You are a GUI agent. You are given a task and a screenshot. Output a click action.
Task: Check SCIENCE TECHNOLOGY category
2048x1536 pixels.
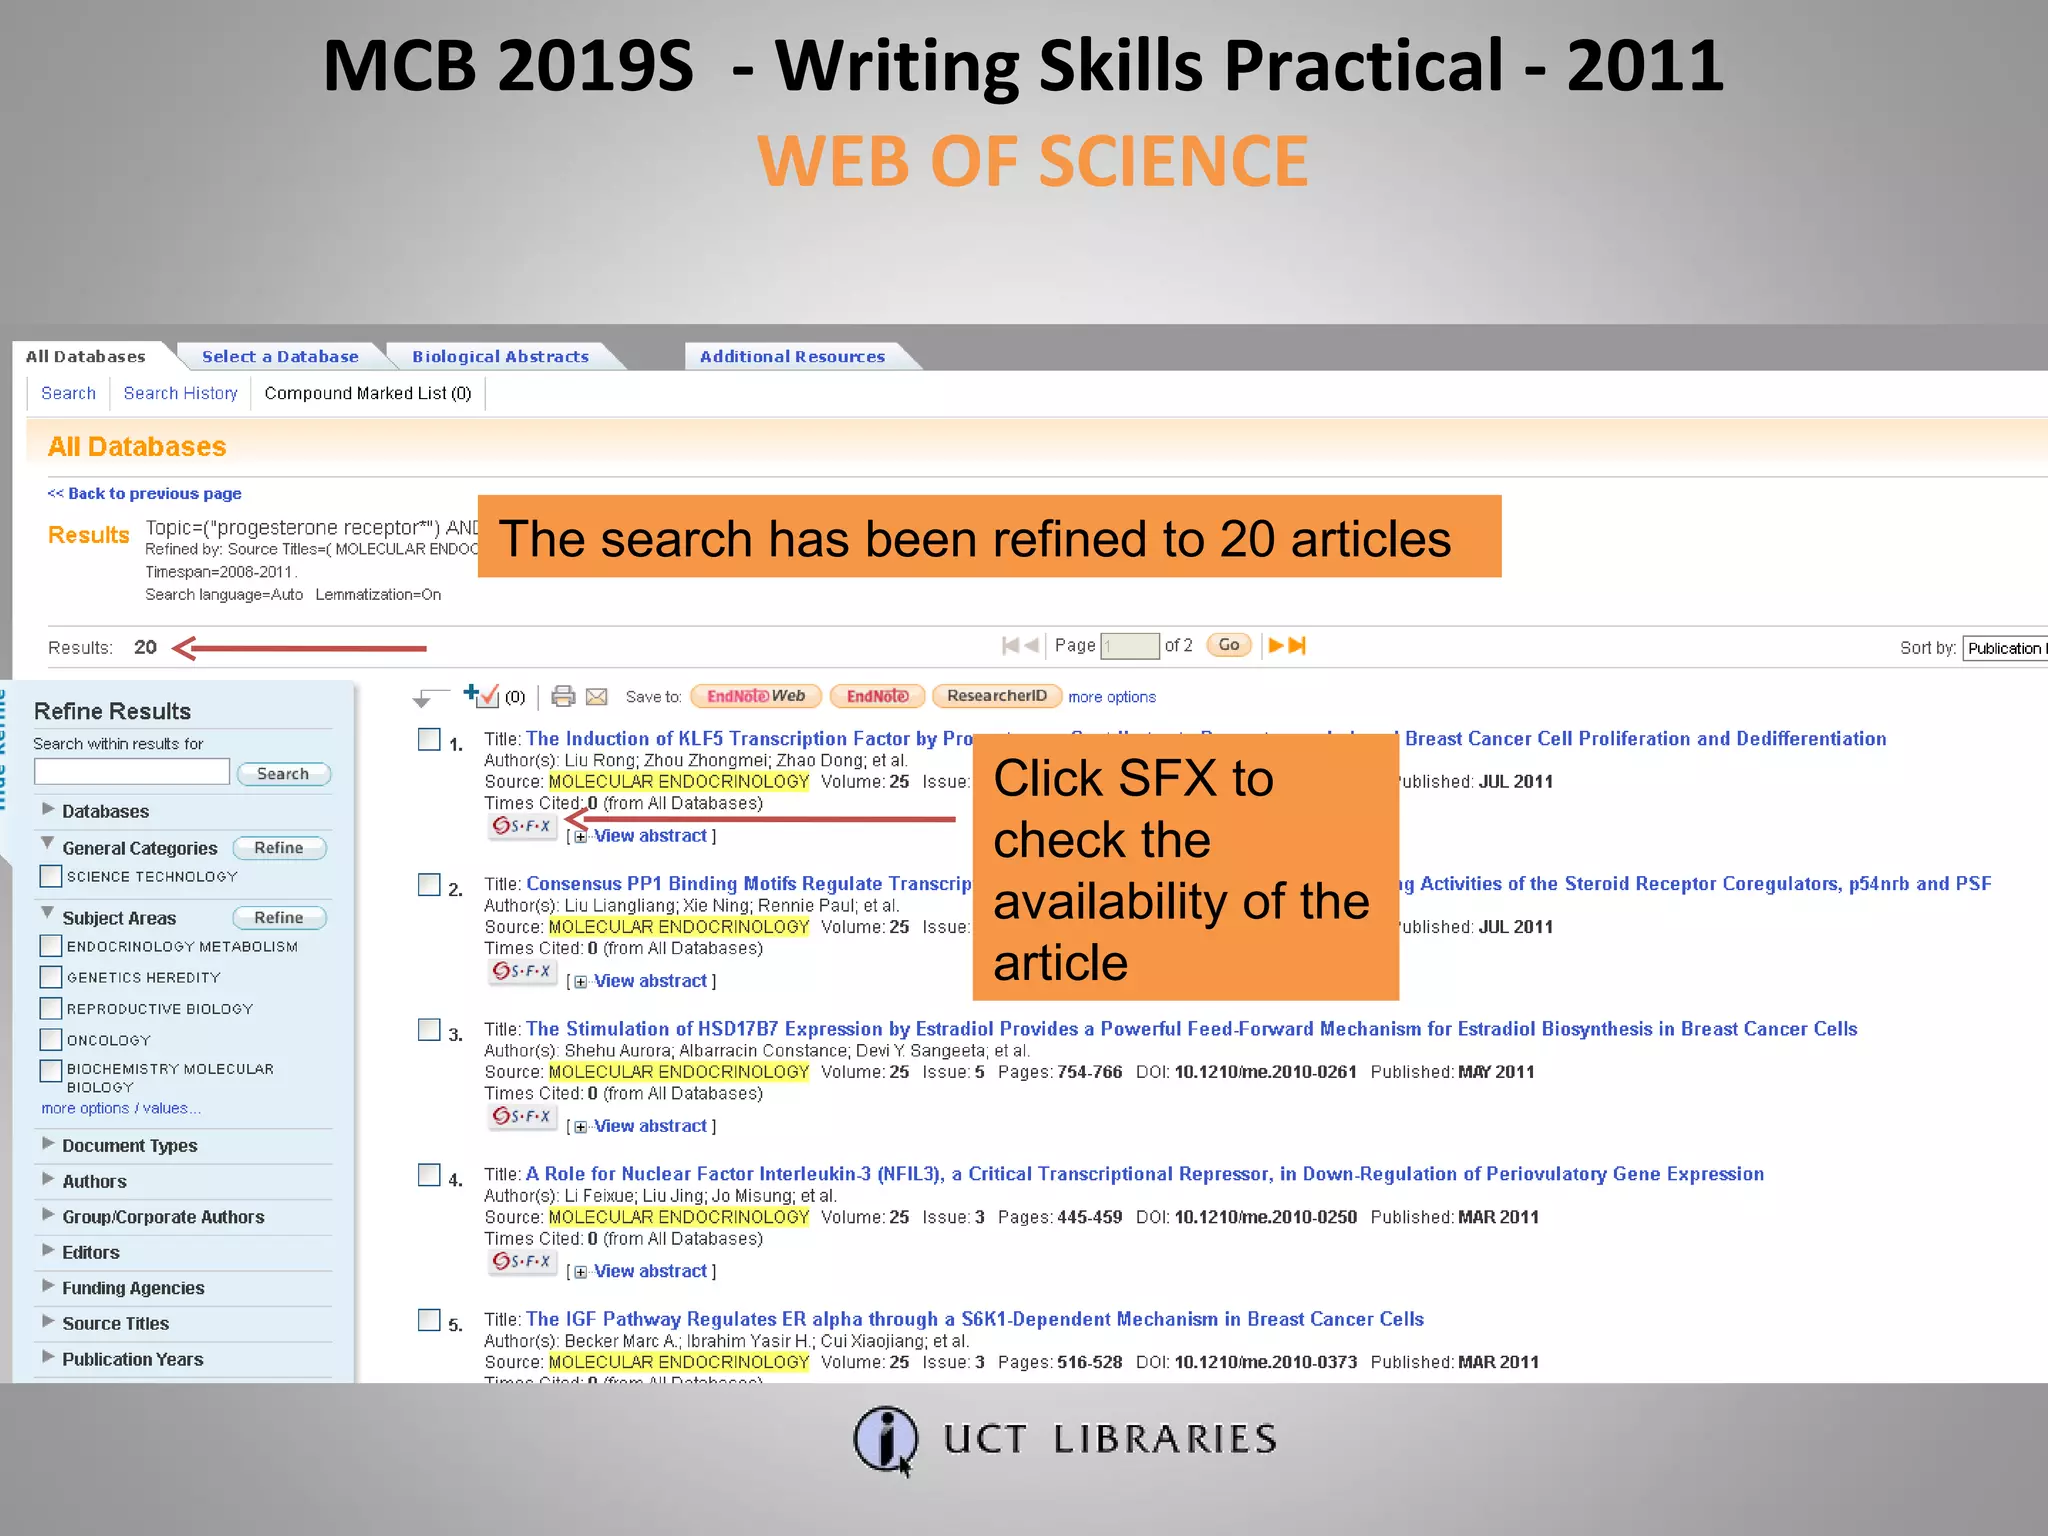point(50,877)
